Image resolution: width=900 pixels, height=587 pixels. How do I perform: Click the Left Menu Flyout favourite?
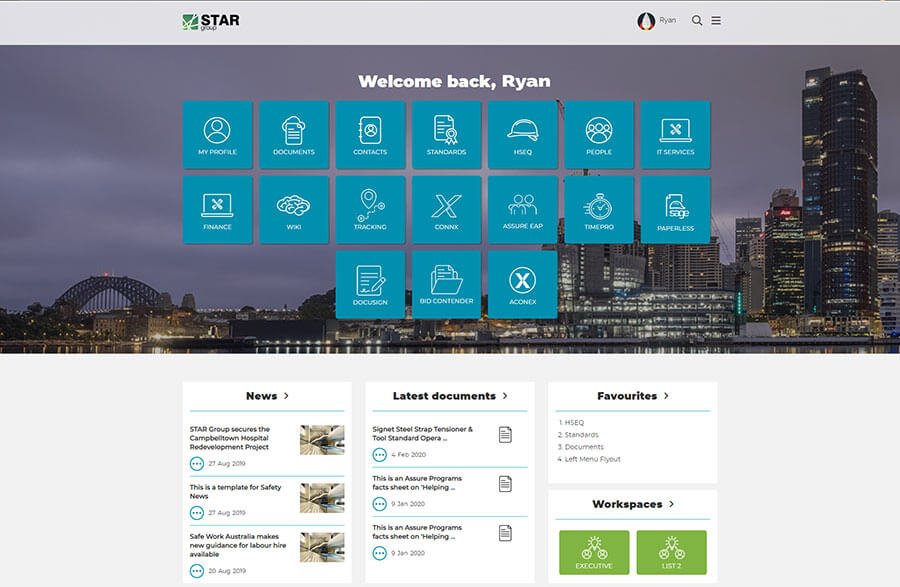[x=591, y=459]
